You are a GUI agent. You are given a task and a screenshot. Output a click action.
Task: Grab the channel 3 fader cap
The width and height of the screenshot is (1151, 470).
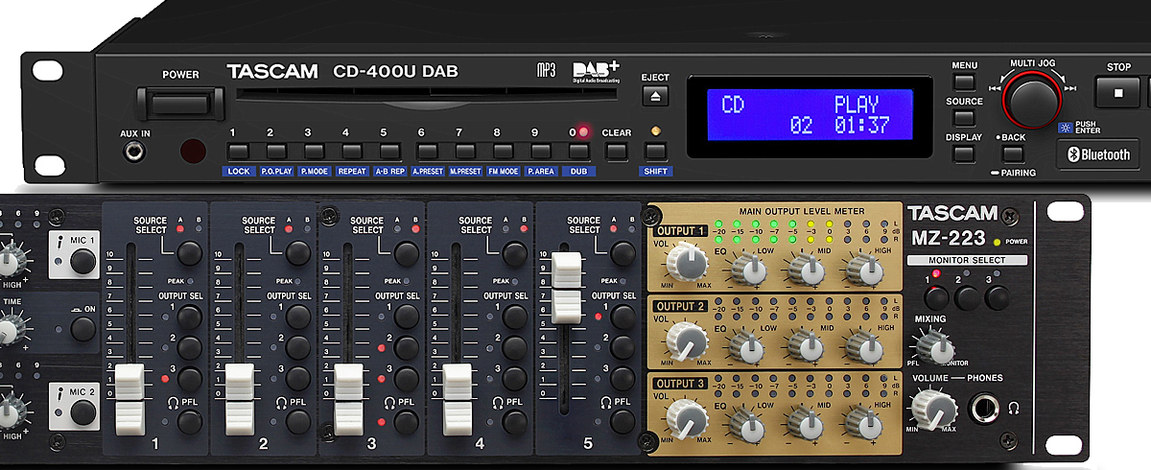349,399
